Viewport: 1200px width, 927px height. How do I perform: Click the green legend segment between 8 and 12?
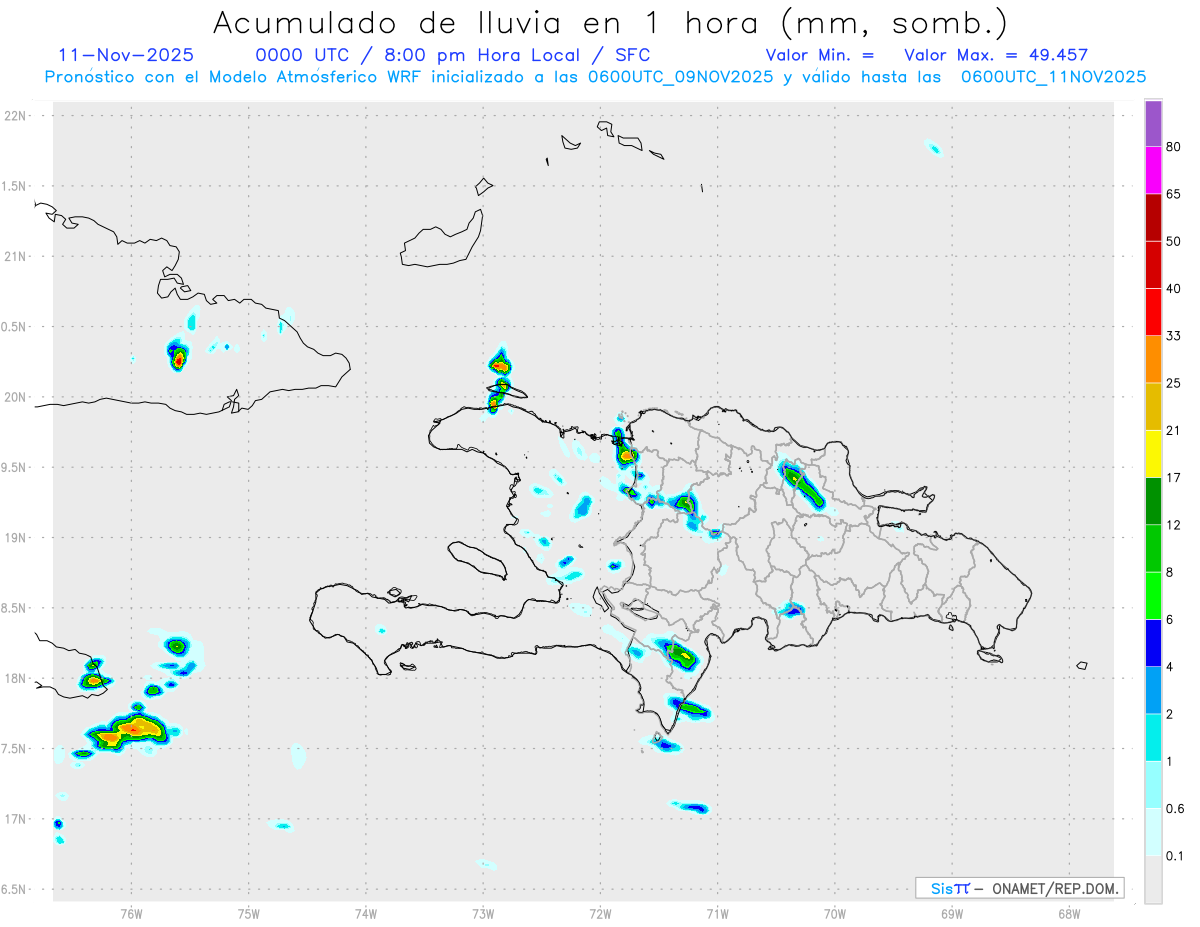1153,547
